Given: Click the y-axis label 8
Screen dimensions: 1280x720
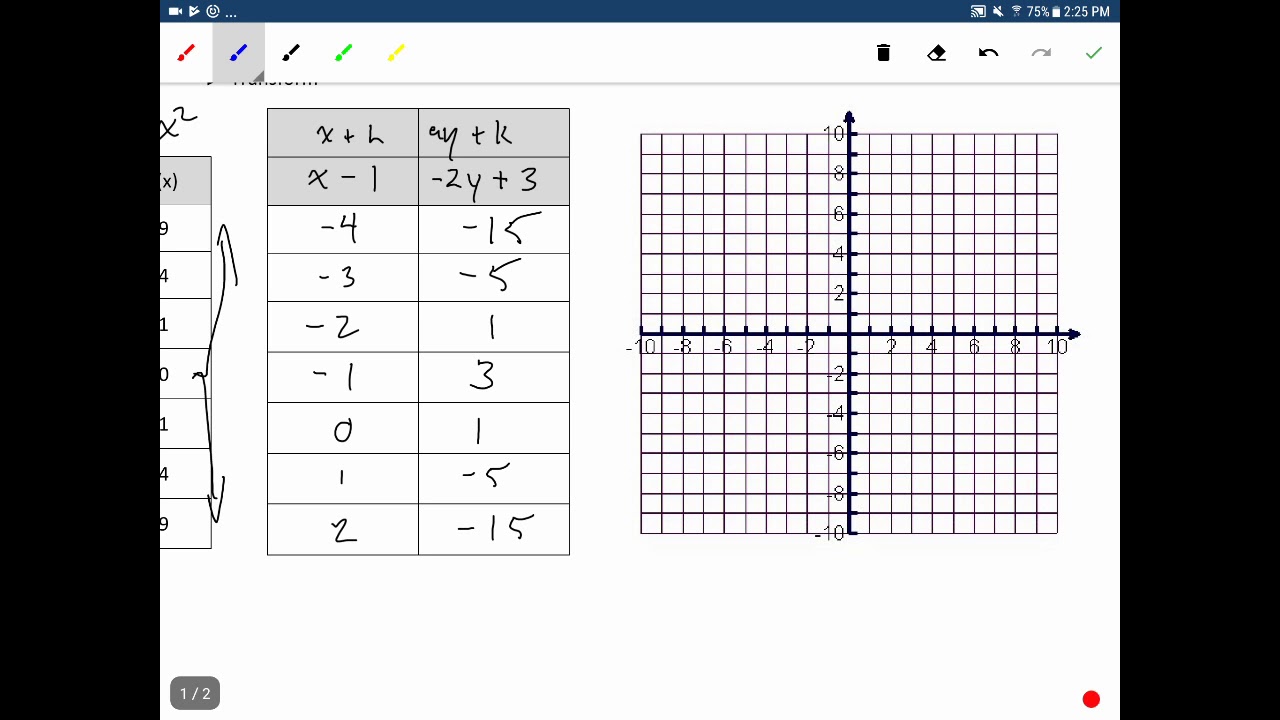Looking at the screenshot, I should 838,174.
